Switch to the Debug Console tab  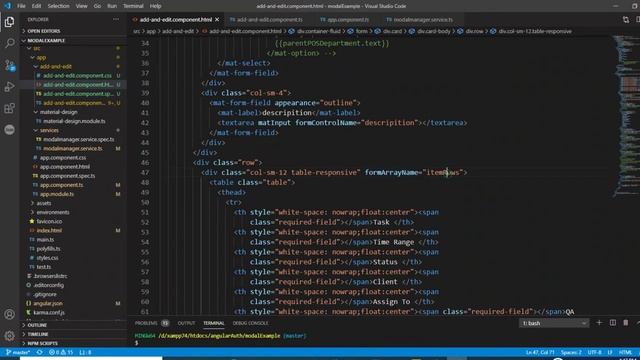coord(251,323)
